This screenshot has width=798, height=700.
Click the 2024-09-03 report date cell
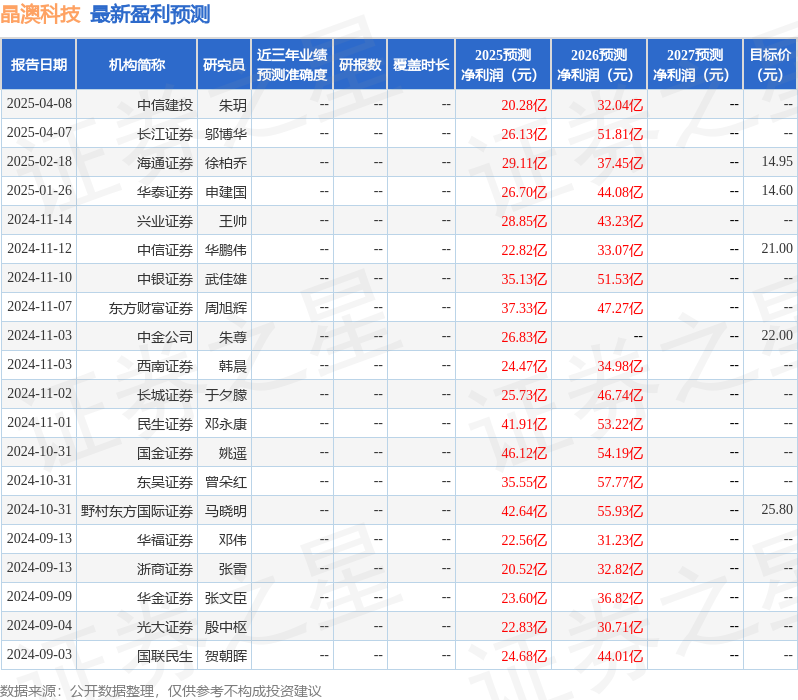39,655
